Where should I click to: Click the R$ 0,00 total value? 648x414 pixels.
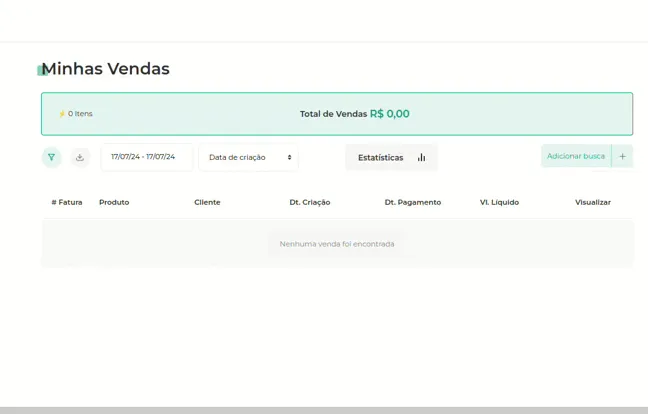coord(390,114)
